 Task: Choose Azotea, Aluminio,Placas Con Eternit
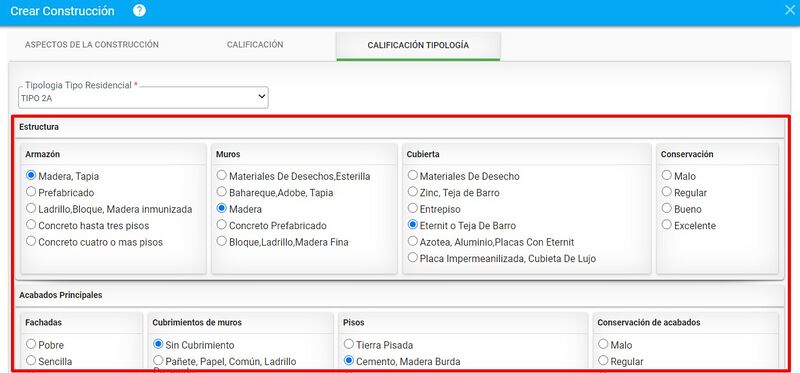coord(413,241)
